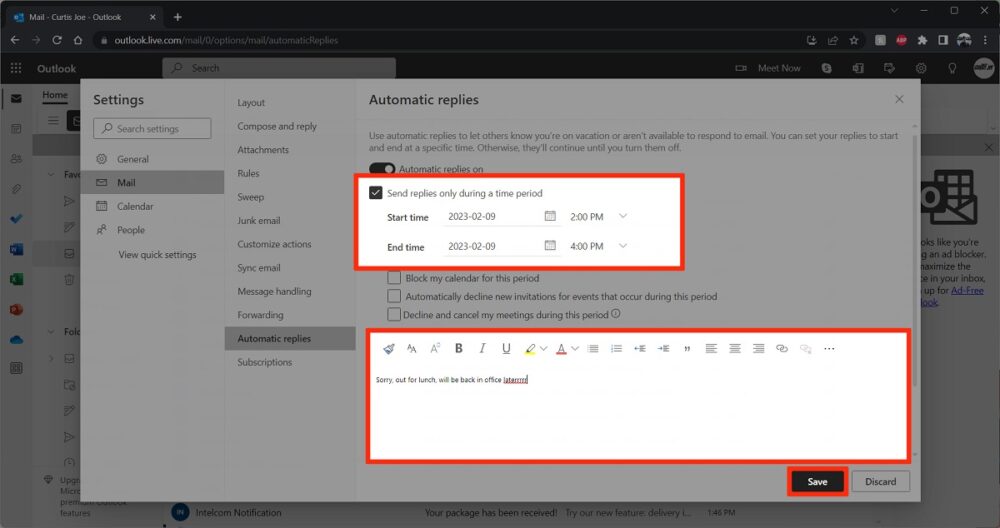Screen dimensions: 1000x528
Task: Open tips lightbulb icon
Action: 952,68
